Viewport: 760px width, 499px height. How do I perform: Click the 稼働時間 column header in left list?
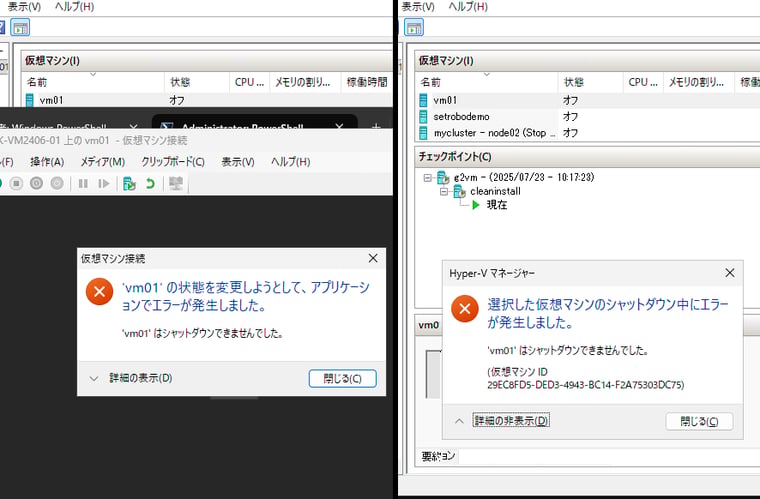pyautogui.click(x=367, y=82)
